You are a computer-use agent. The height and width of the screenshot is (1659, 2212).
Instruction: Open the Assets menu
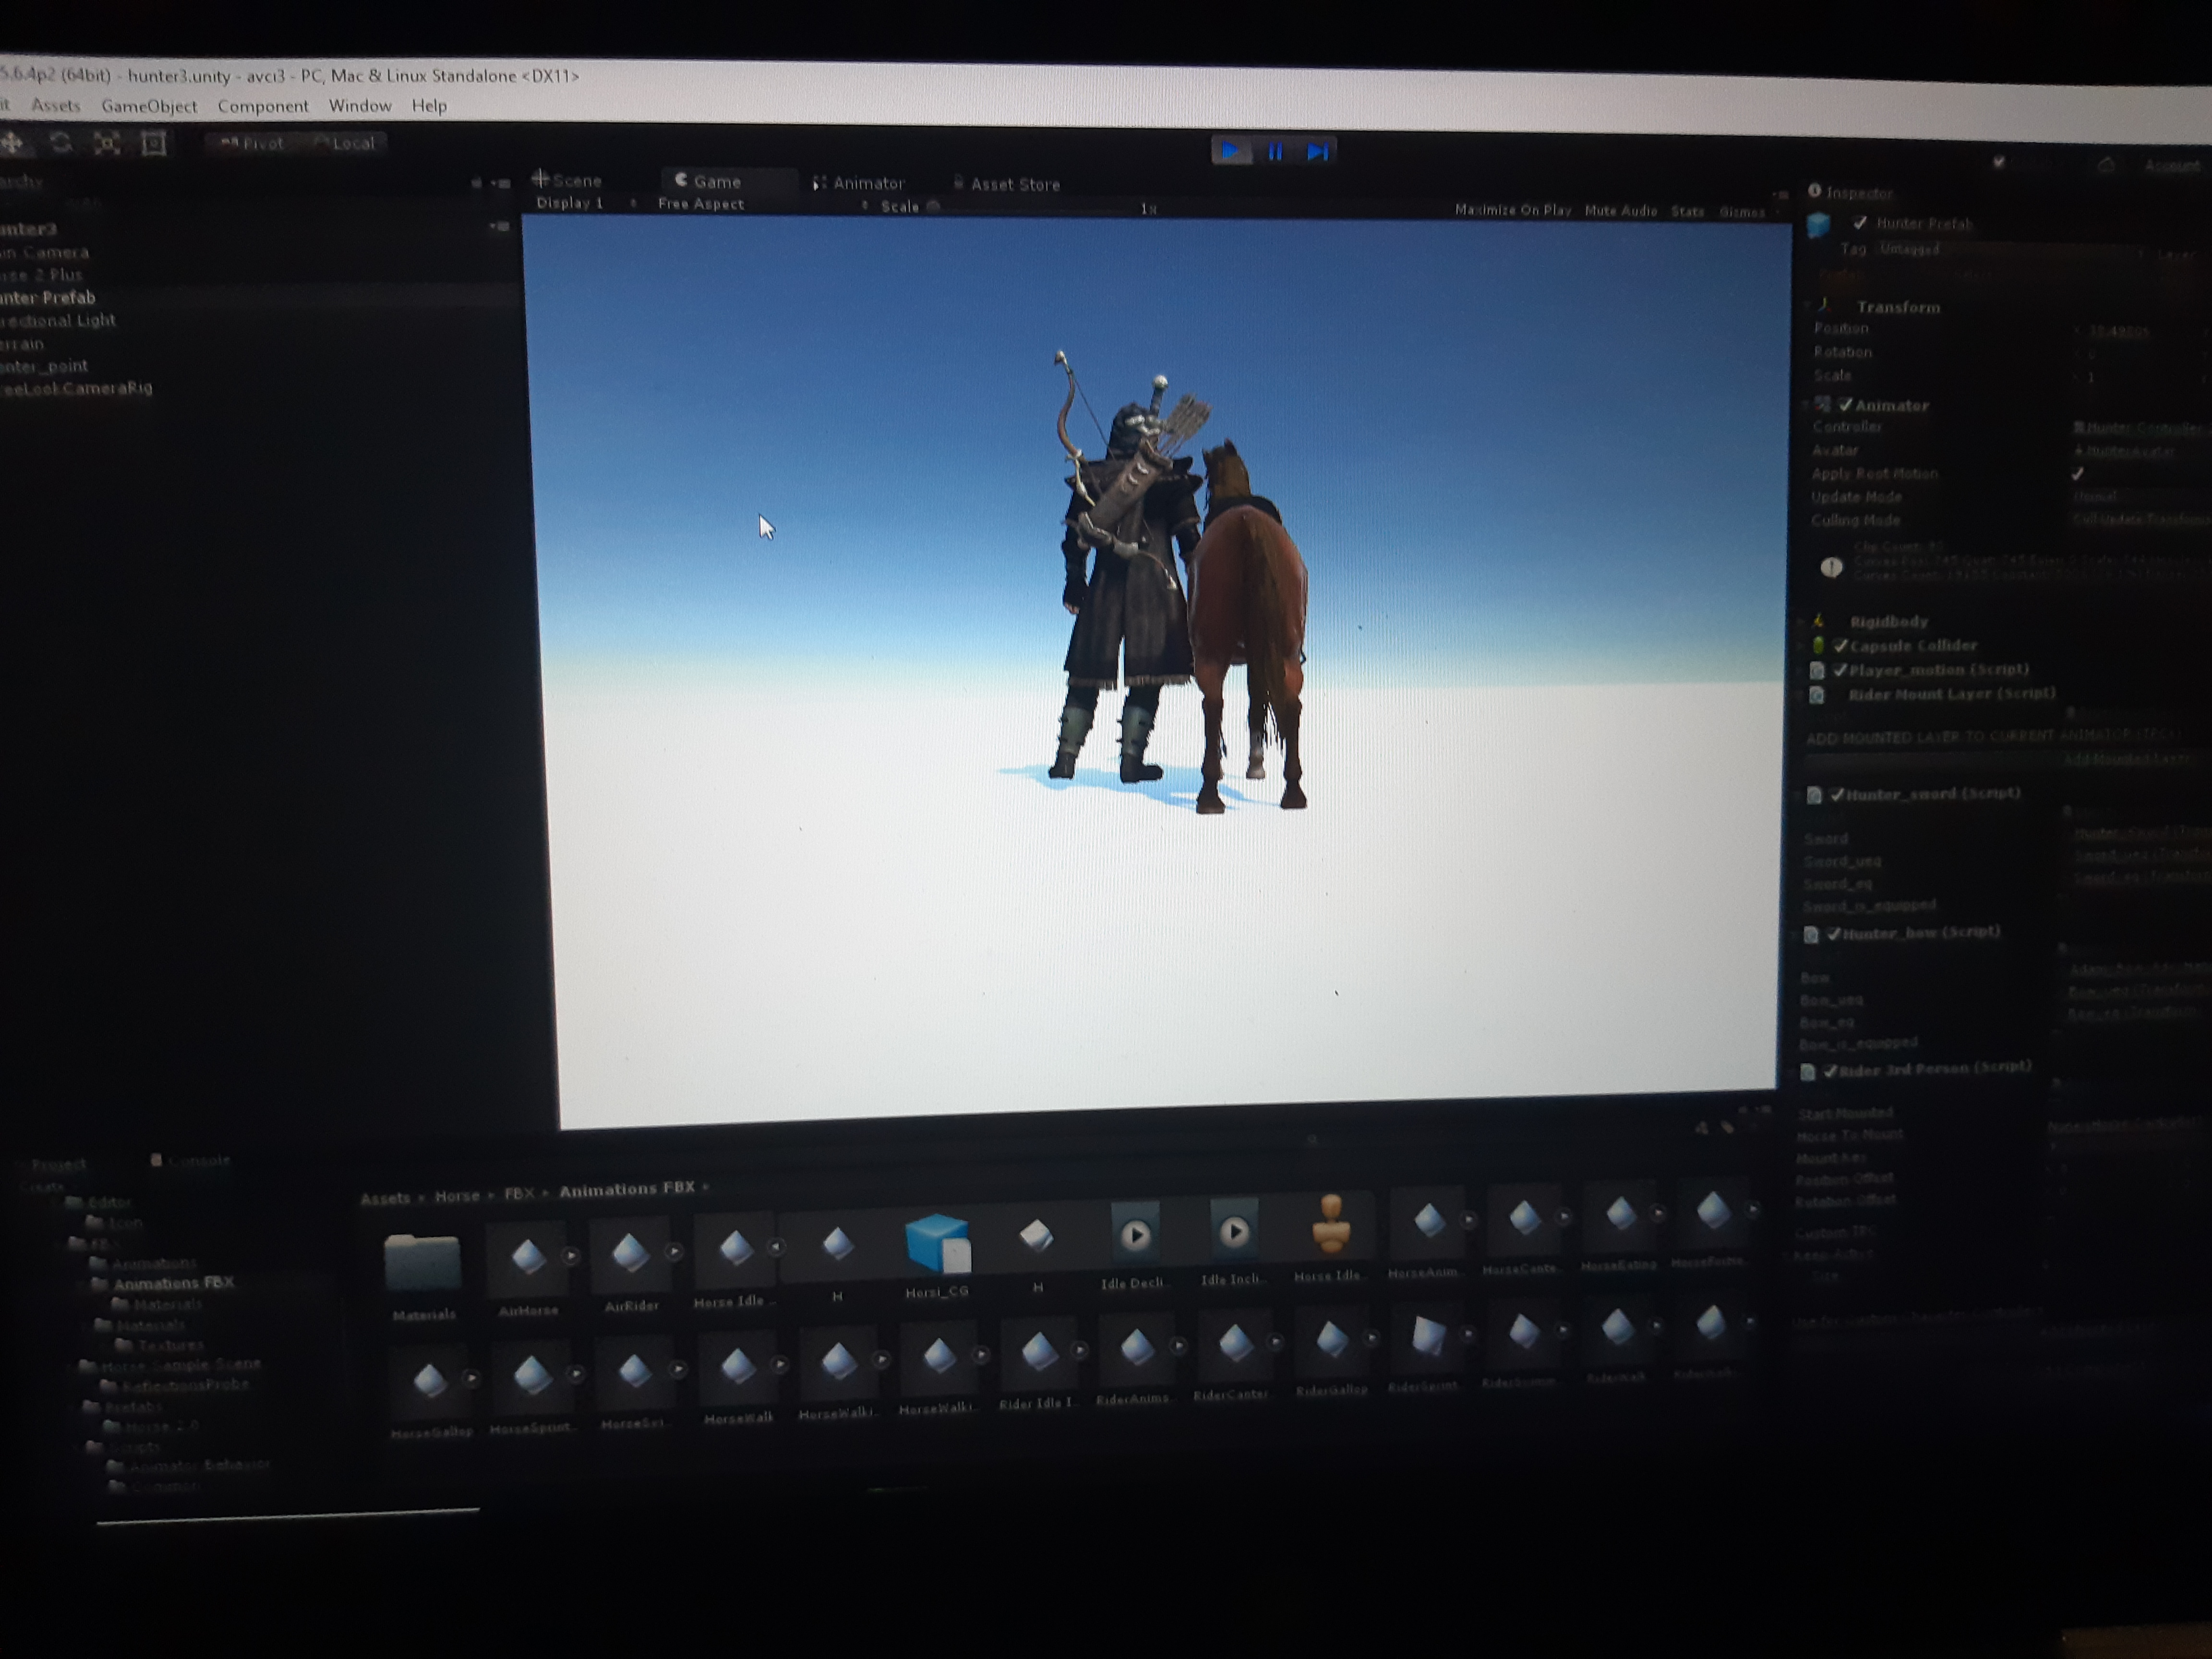point(55,105)
